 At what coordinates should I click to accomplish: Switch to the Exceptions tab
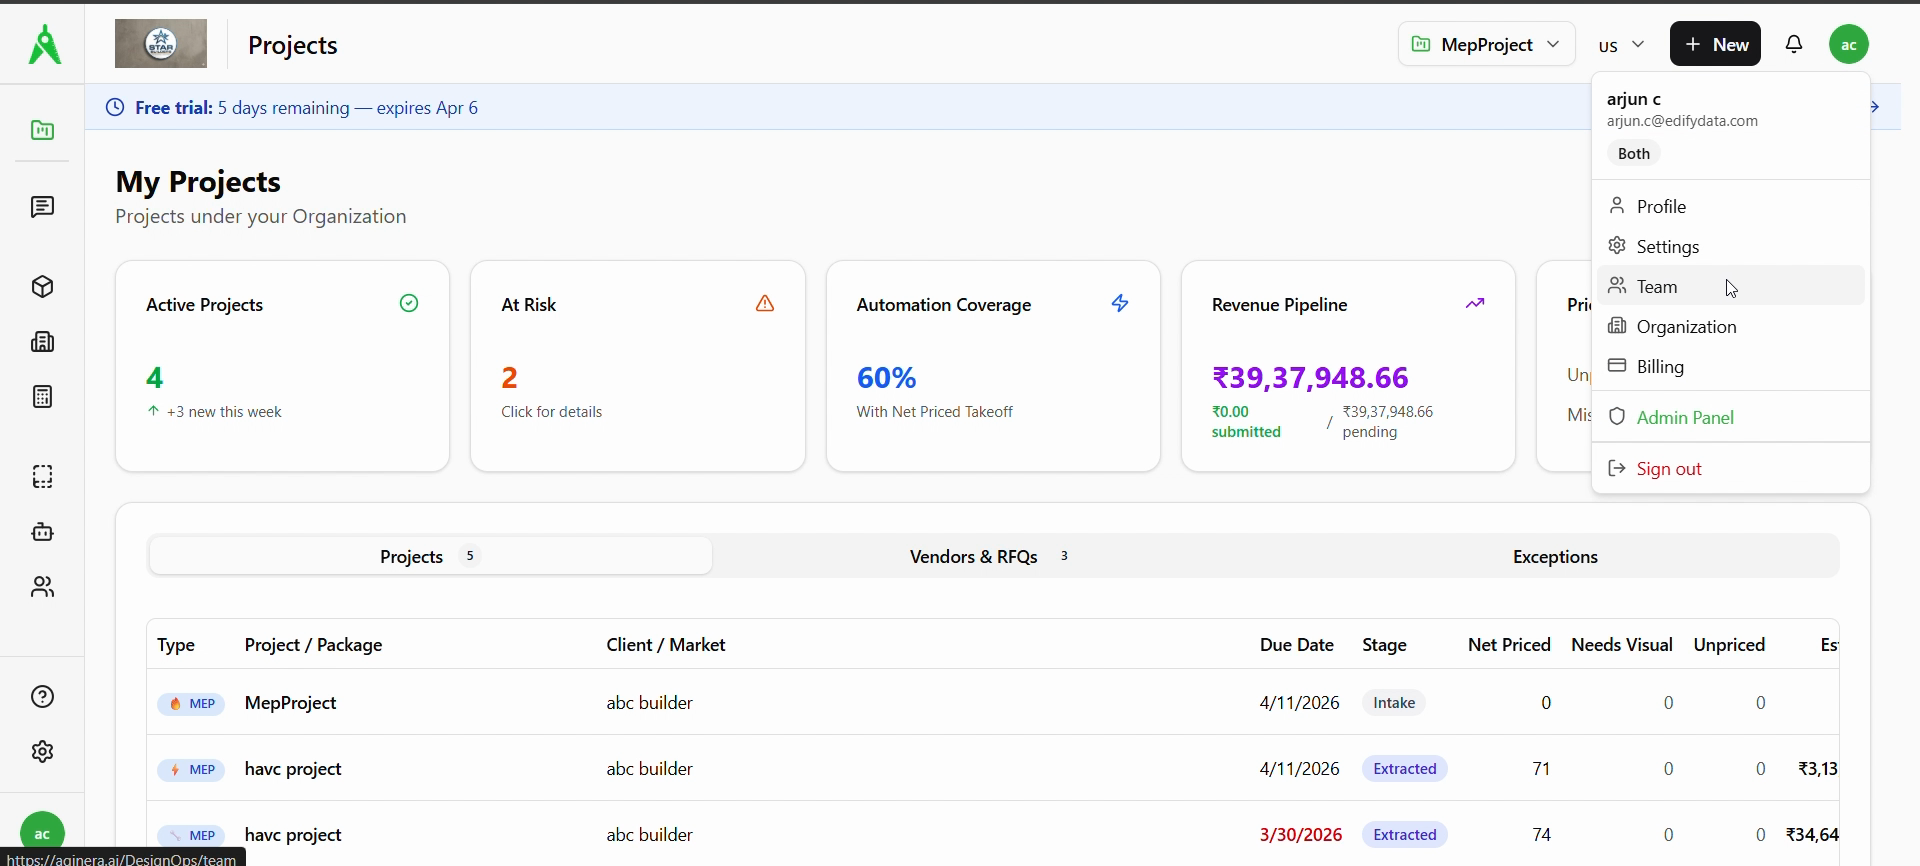point(1554,557)
